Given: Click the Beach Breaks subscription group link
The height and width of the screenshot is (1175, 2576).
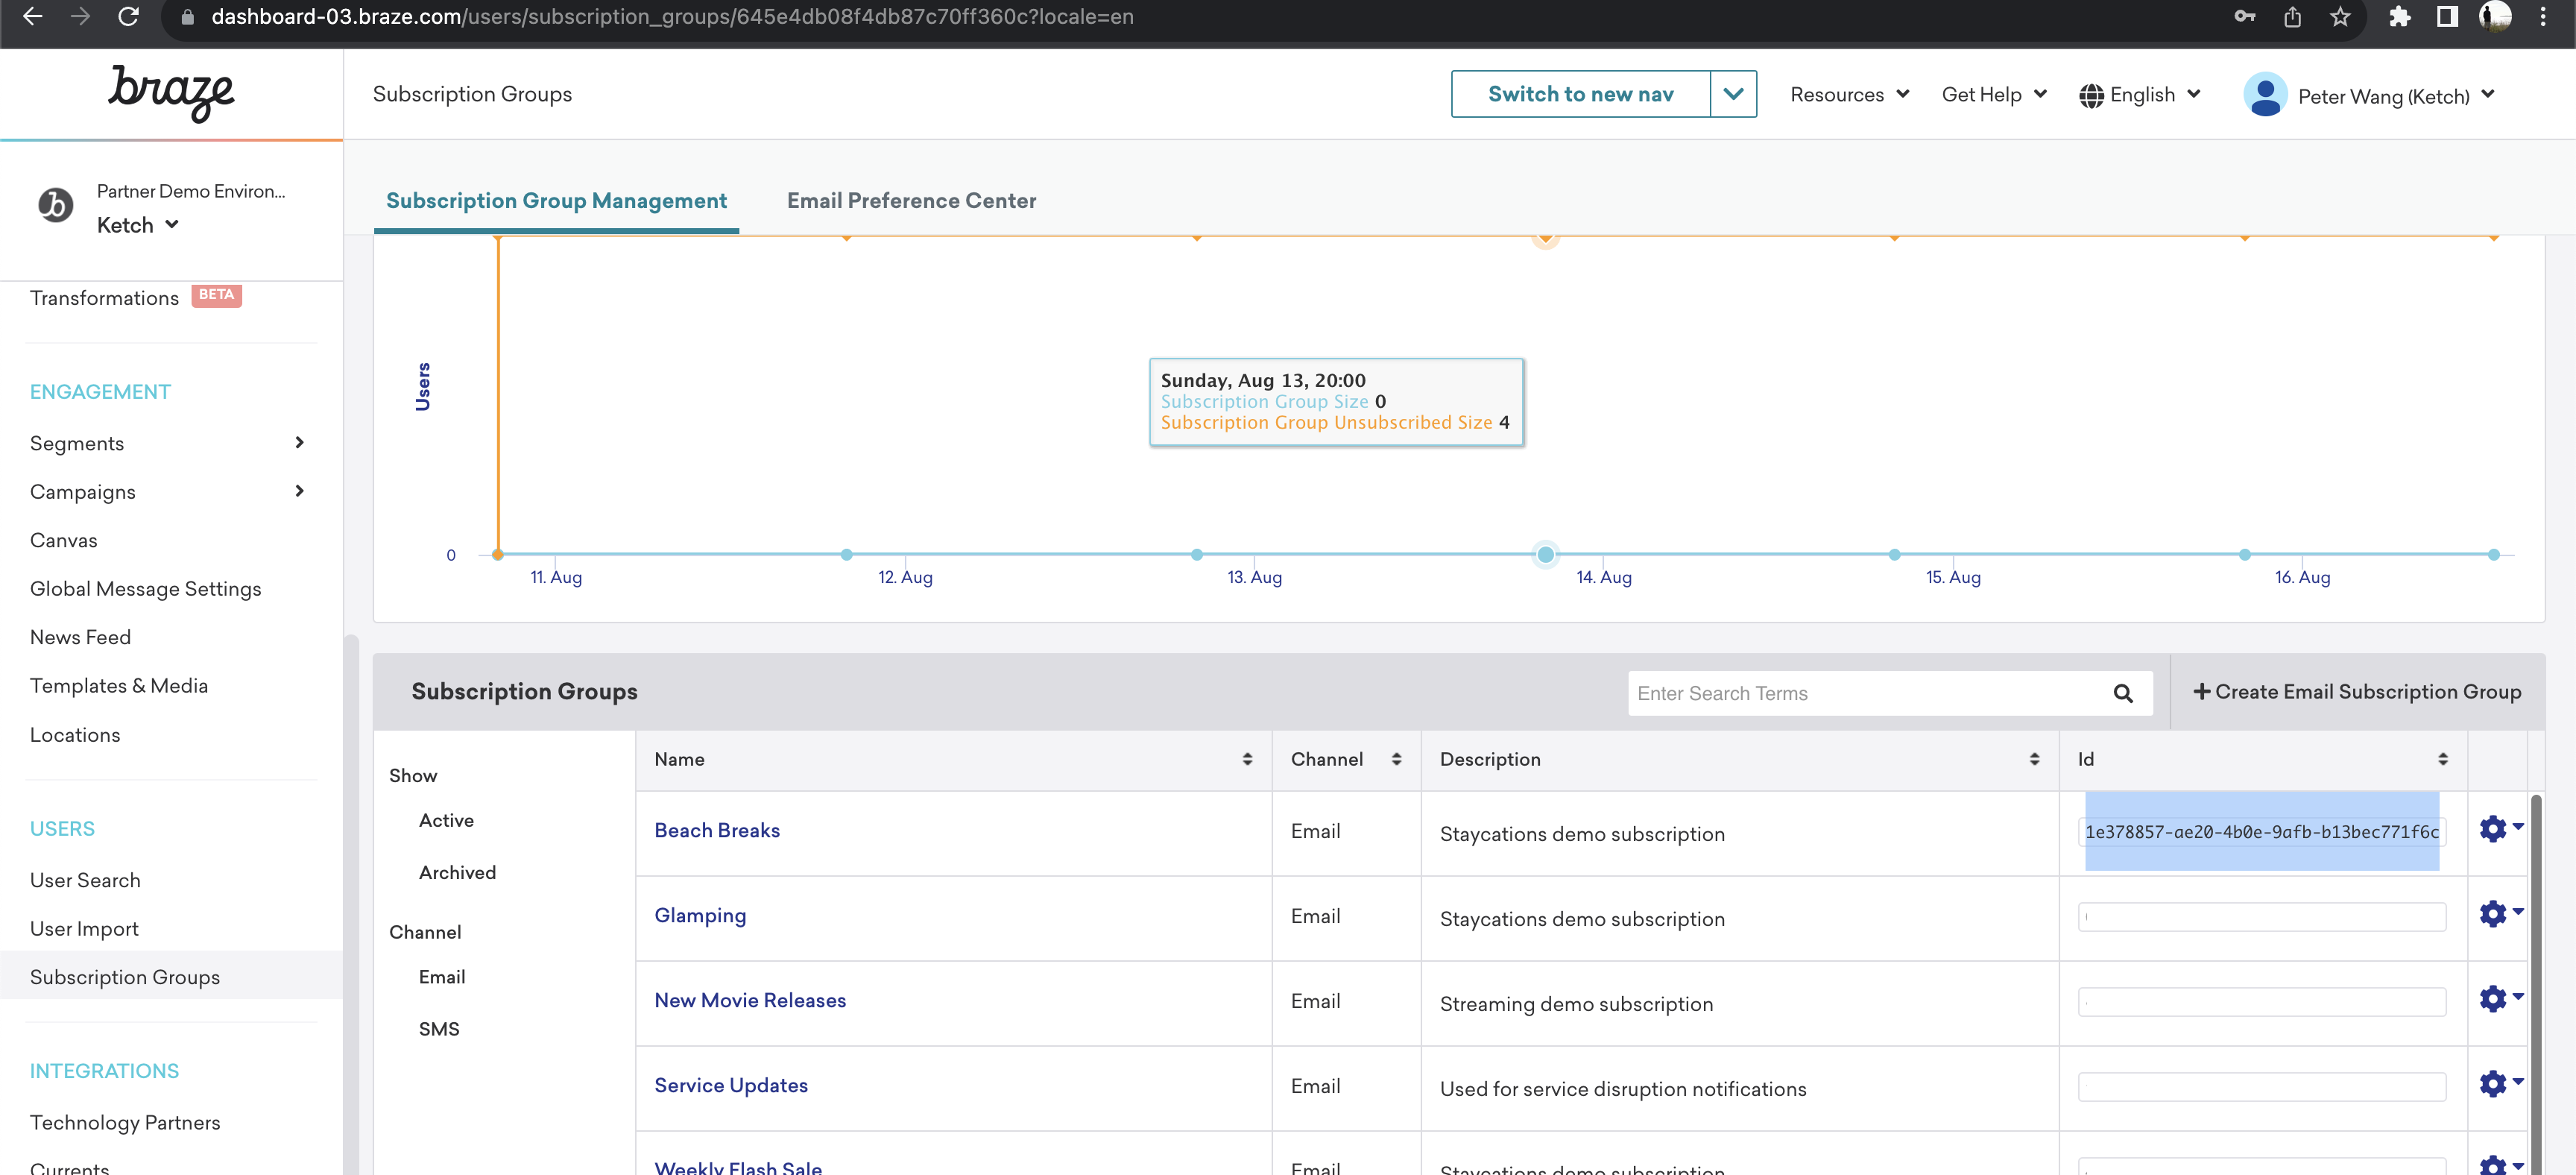Looking at the screenshot, I should pos(718,830).
